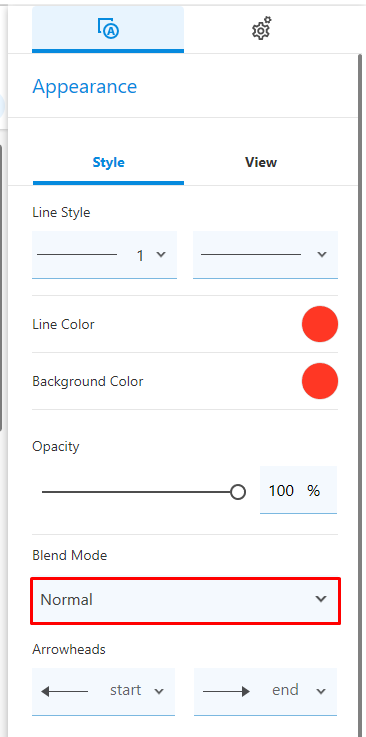
Task: Open the end arrowhead dropdown
Action: [265, 691]
